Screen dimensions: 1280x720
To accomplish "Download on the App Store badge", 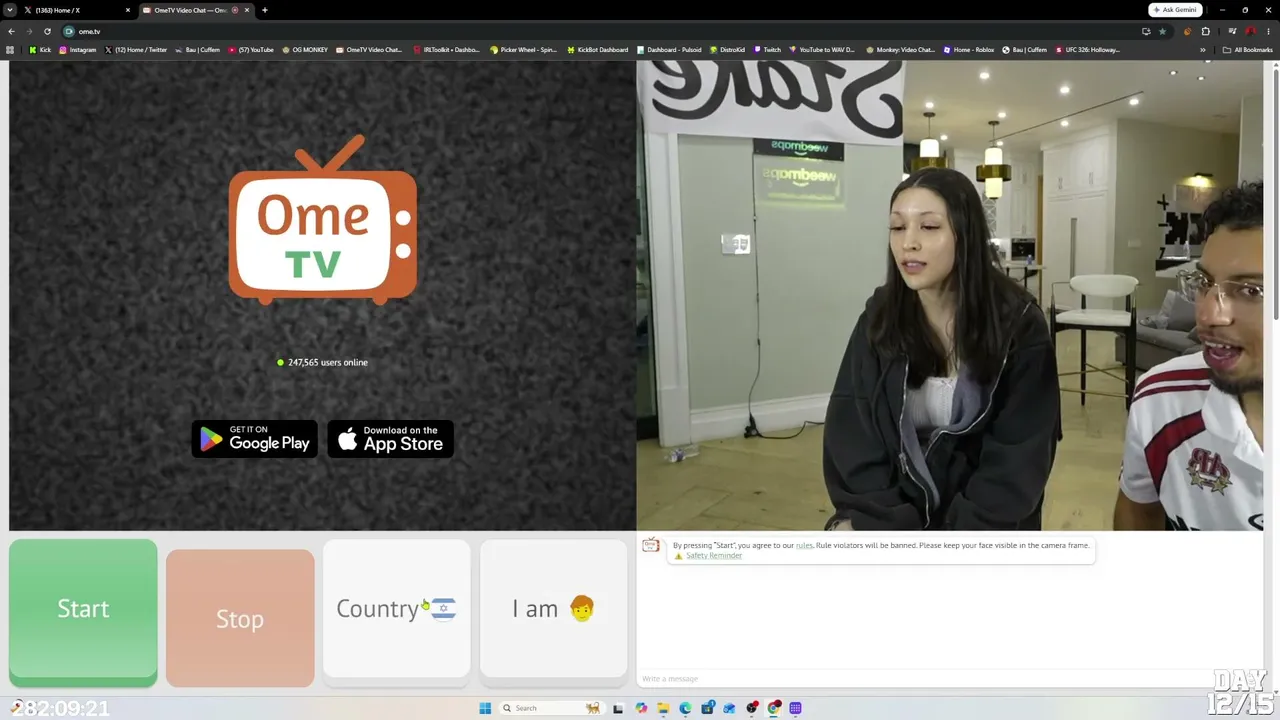I will click(390, 439).
